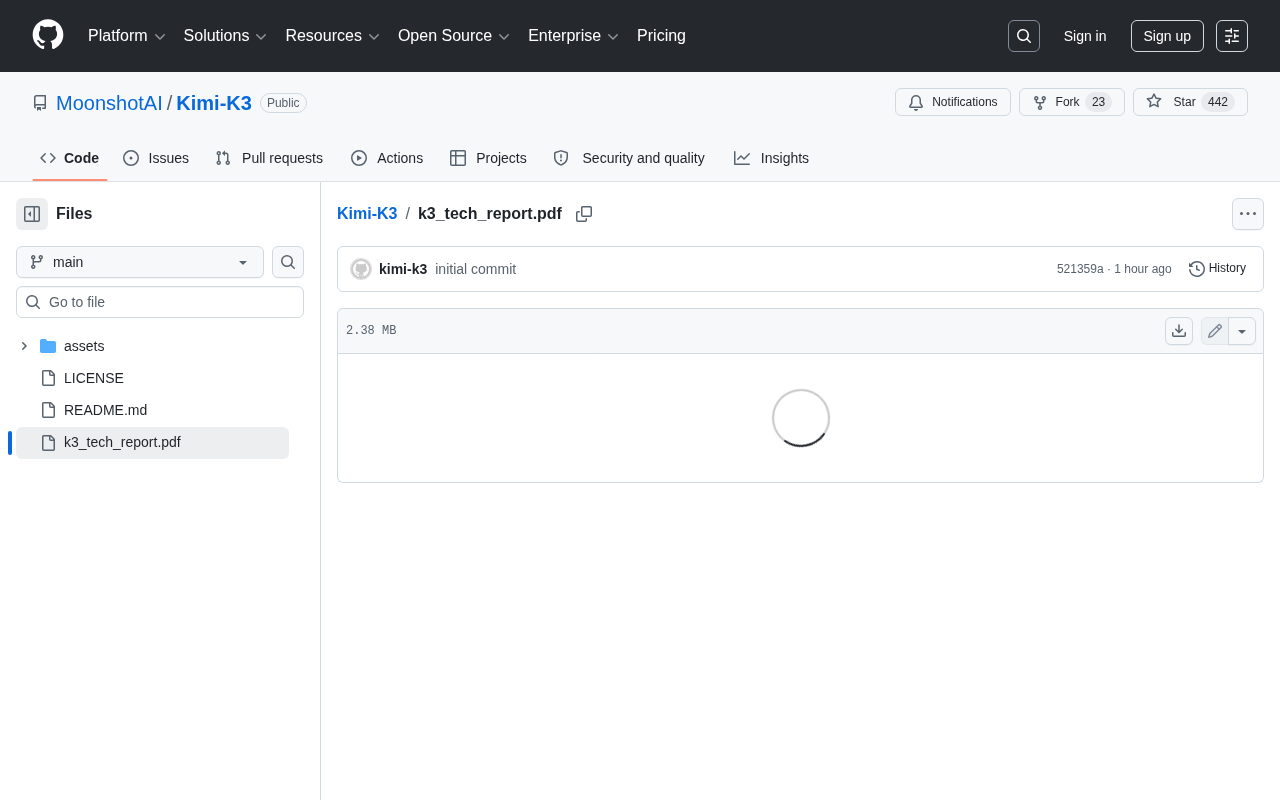The width and height of the screenshot is (1280, 800).
Task: Click the Public repository badge
Action: (x=283, y=103)
